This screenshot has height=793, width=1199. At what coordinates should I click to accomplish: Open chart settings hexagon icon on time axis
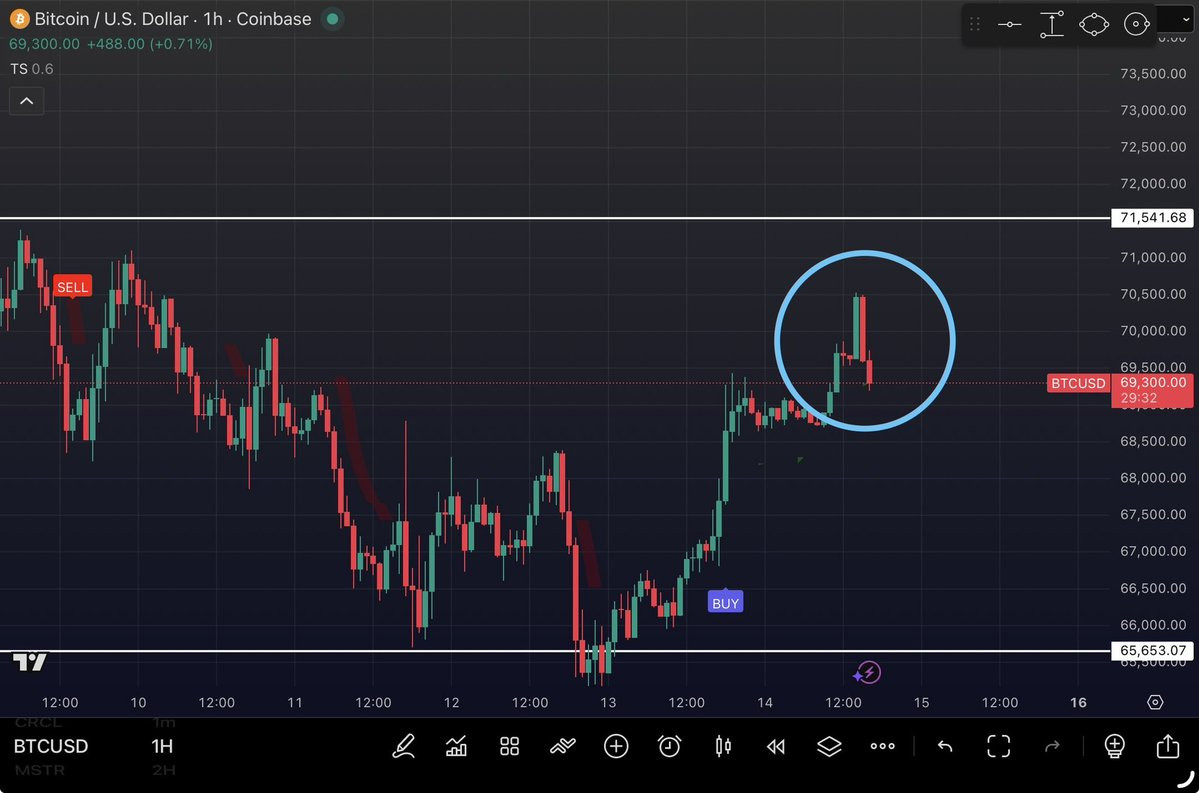pyautogui.click(x=1155, y=702)
